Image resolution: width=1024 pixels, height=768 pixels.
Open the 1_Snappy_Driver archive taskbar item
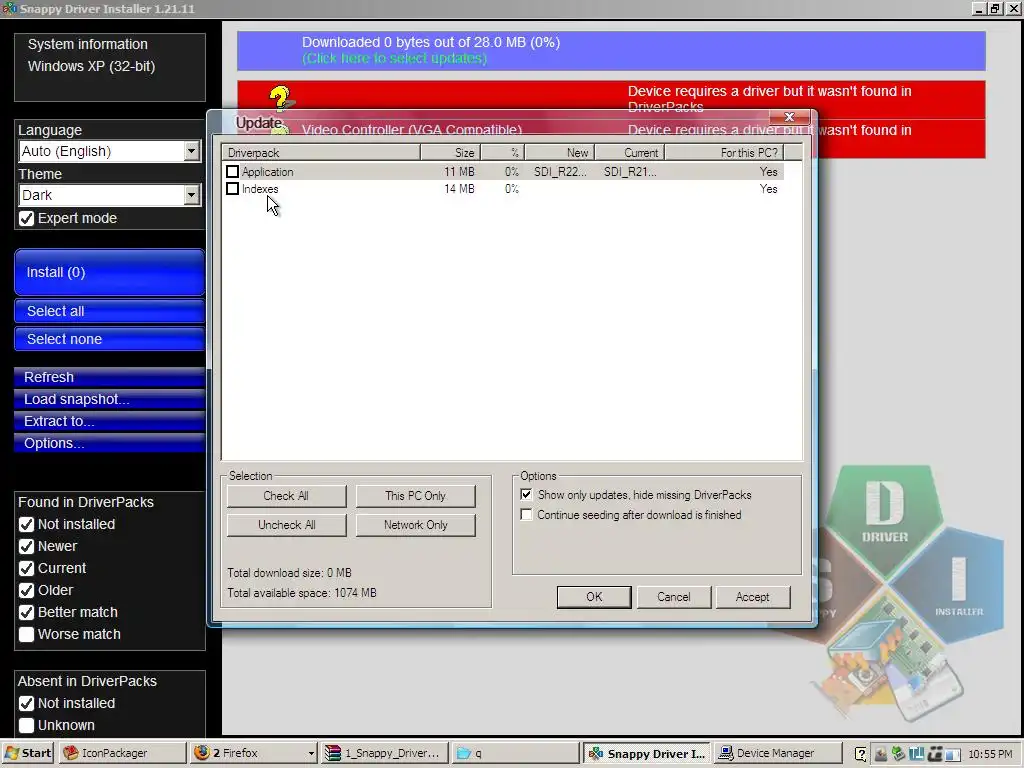[386, 753]
